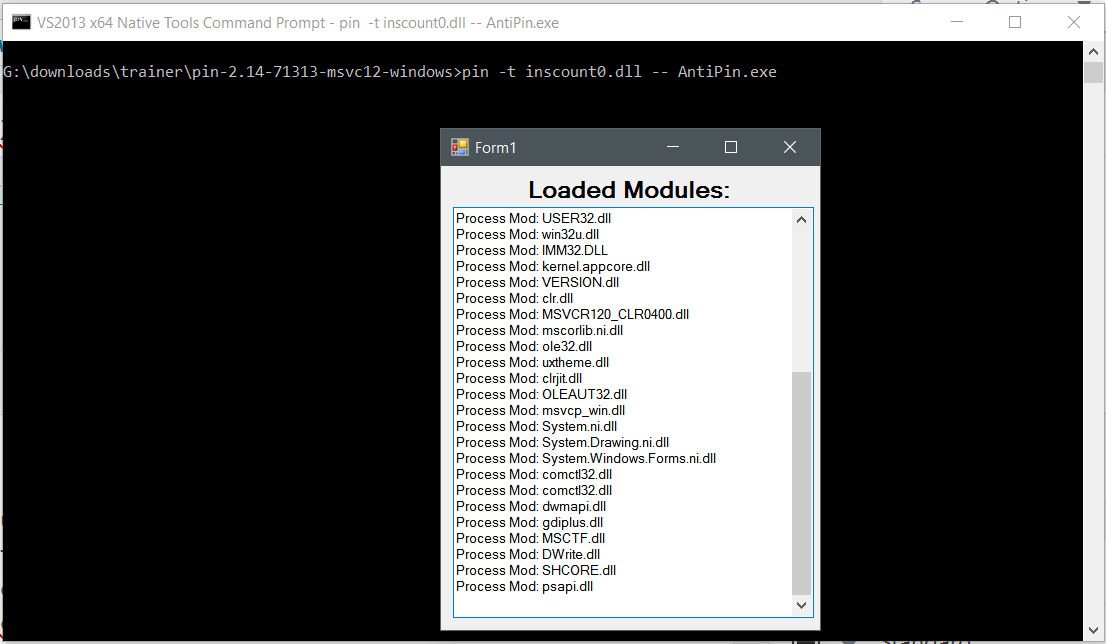Click the up arrow of the modules list scrollbar
1106x644 pixels.
click(801, 219)
